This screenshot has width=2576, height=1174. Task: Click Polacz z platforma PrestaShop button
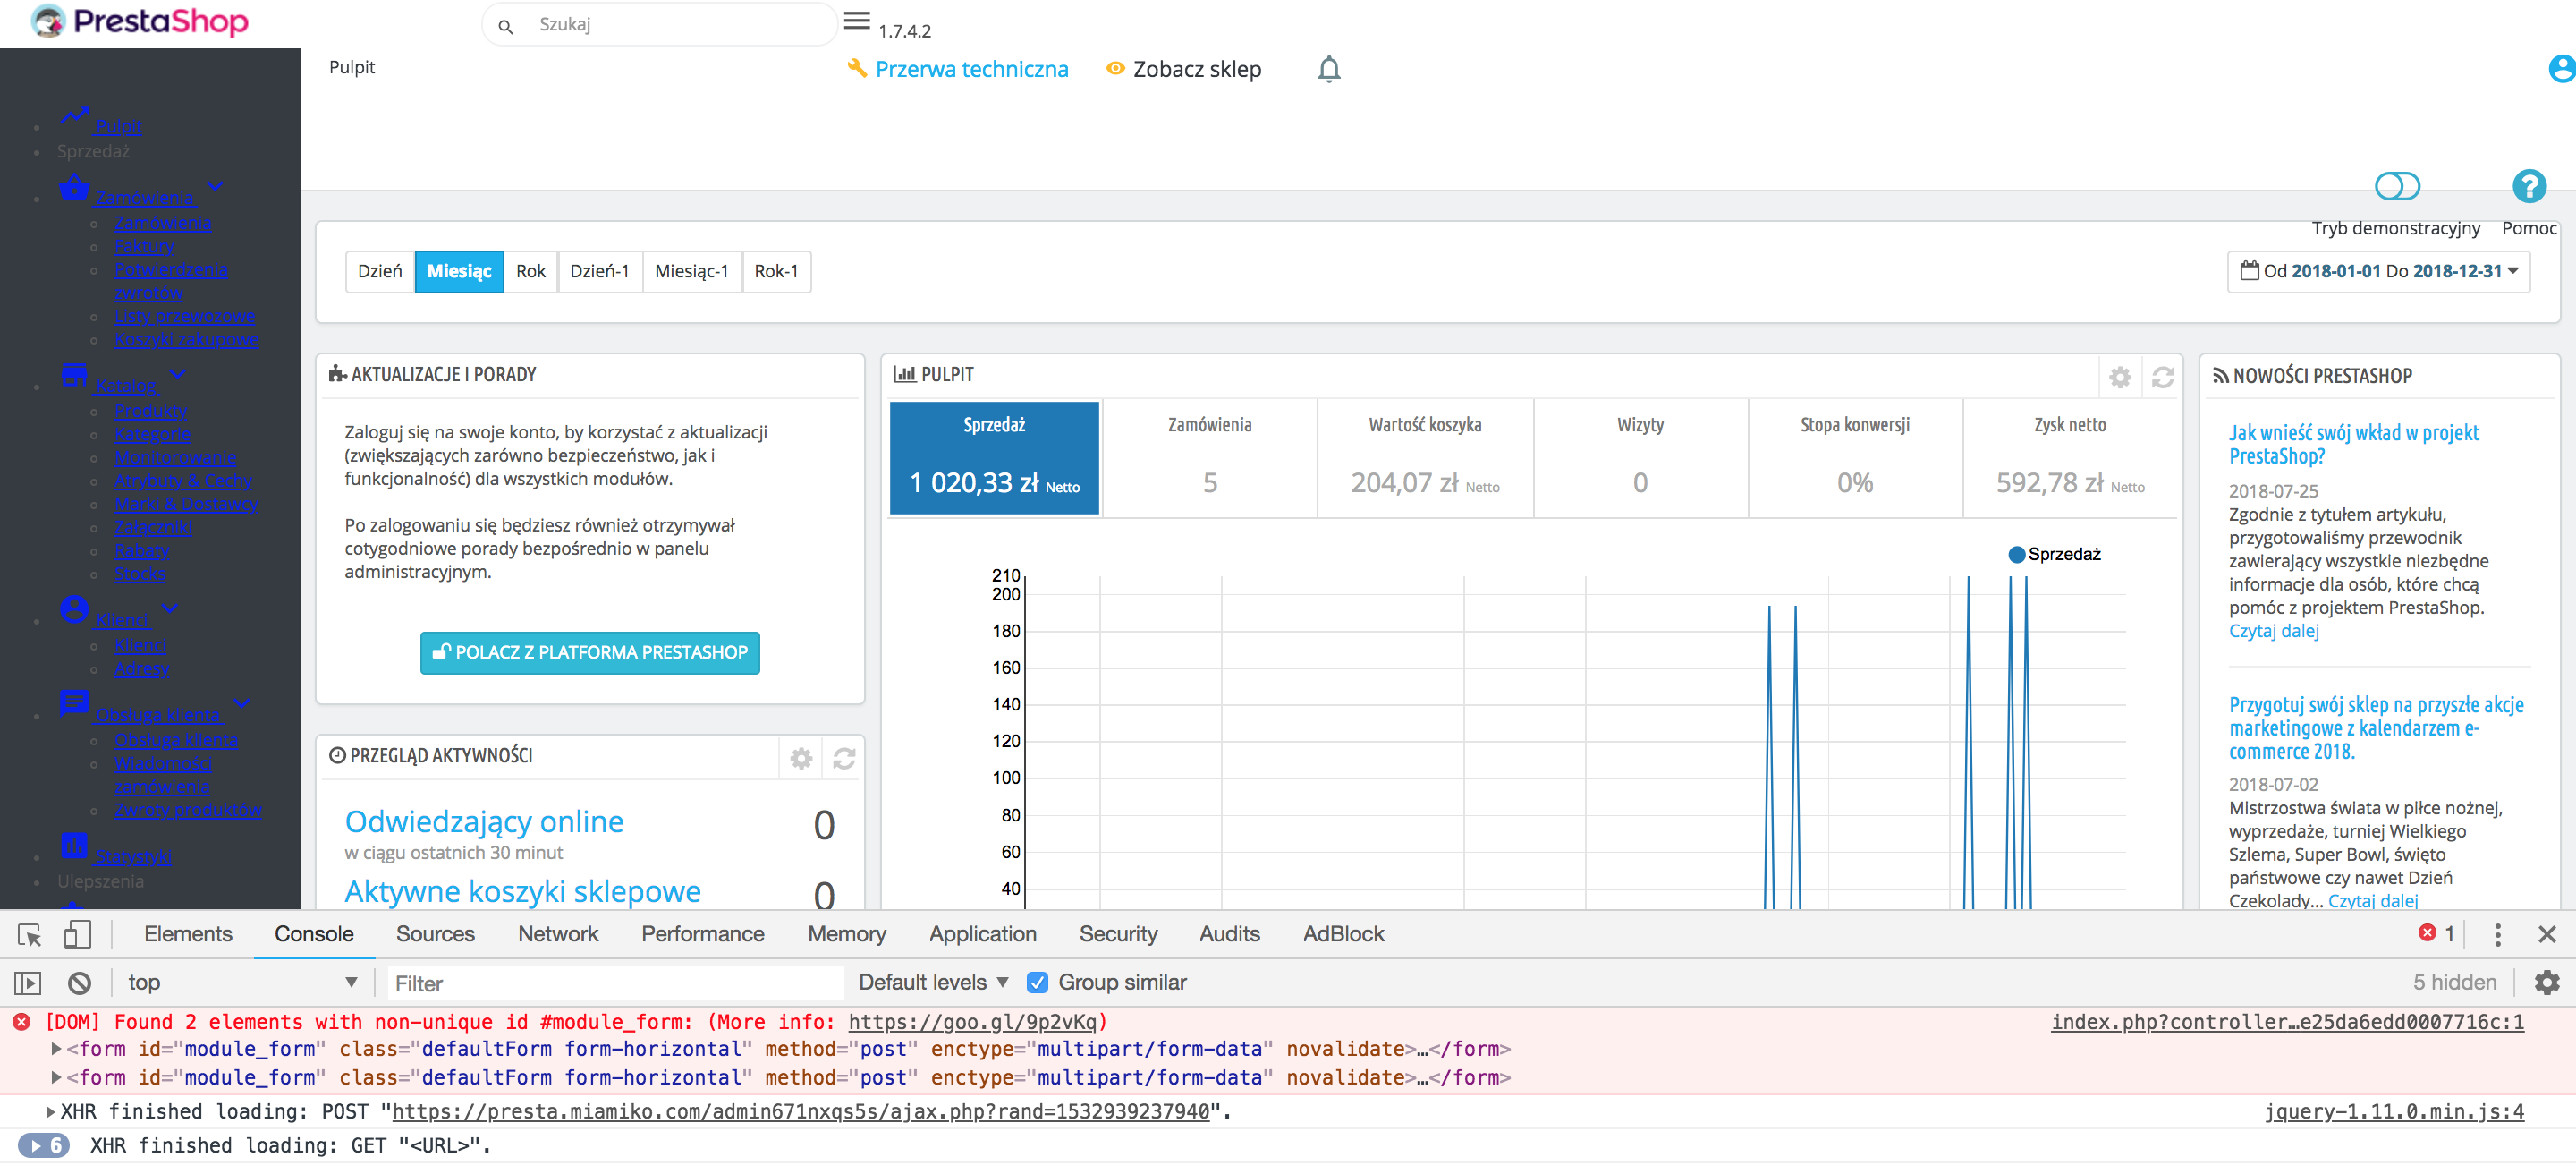click(x=589, y=653)
